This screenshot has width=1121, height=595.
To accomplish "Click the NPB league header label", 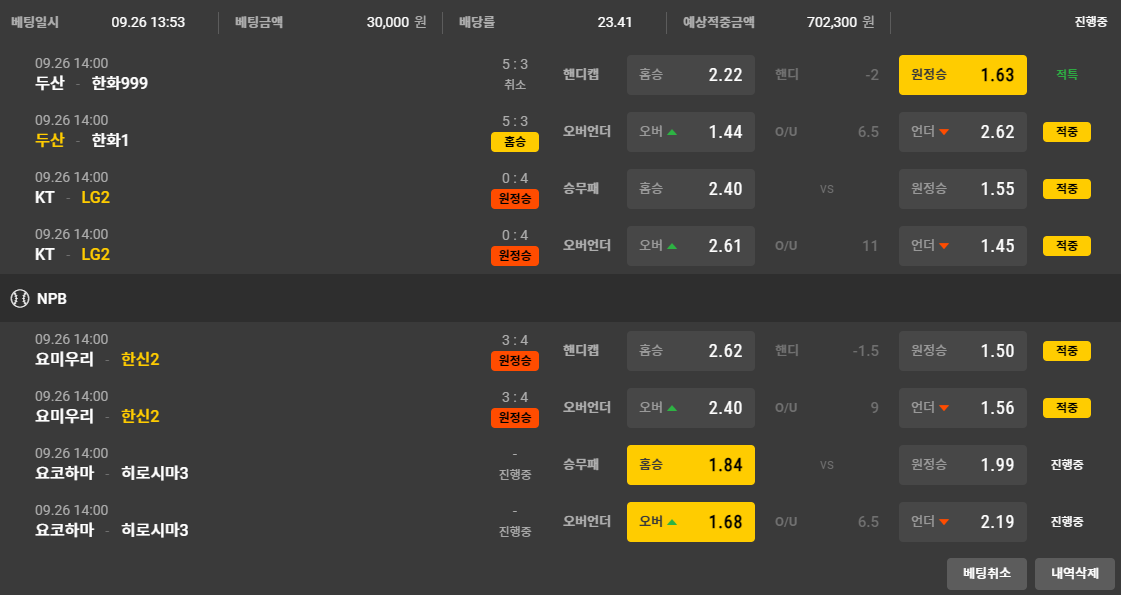I will (52, 298).
